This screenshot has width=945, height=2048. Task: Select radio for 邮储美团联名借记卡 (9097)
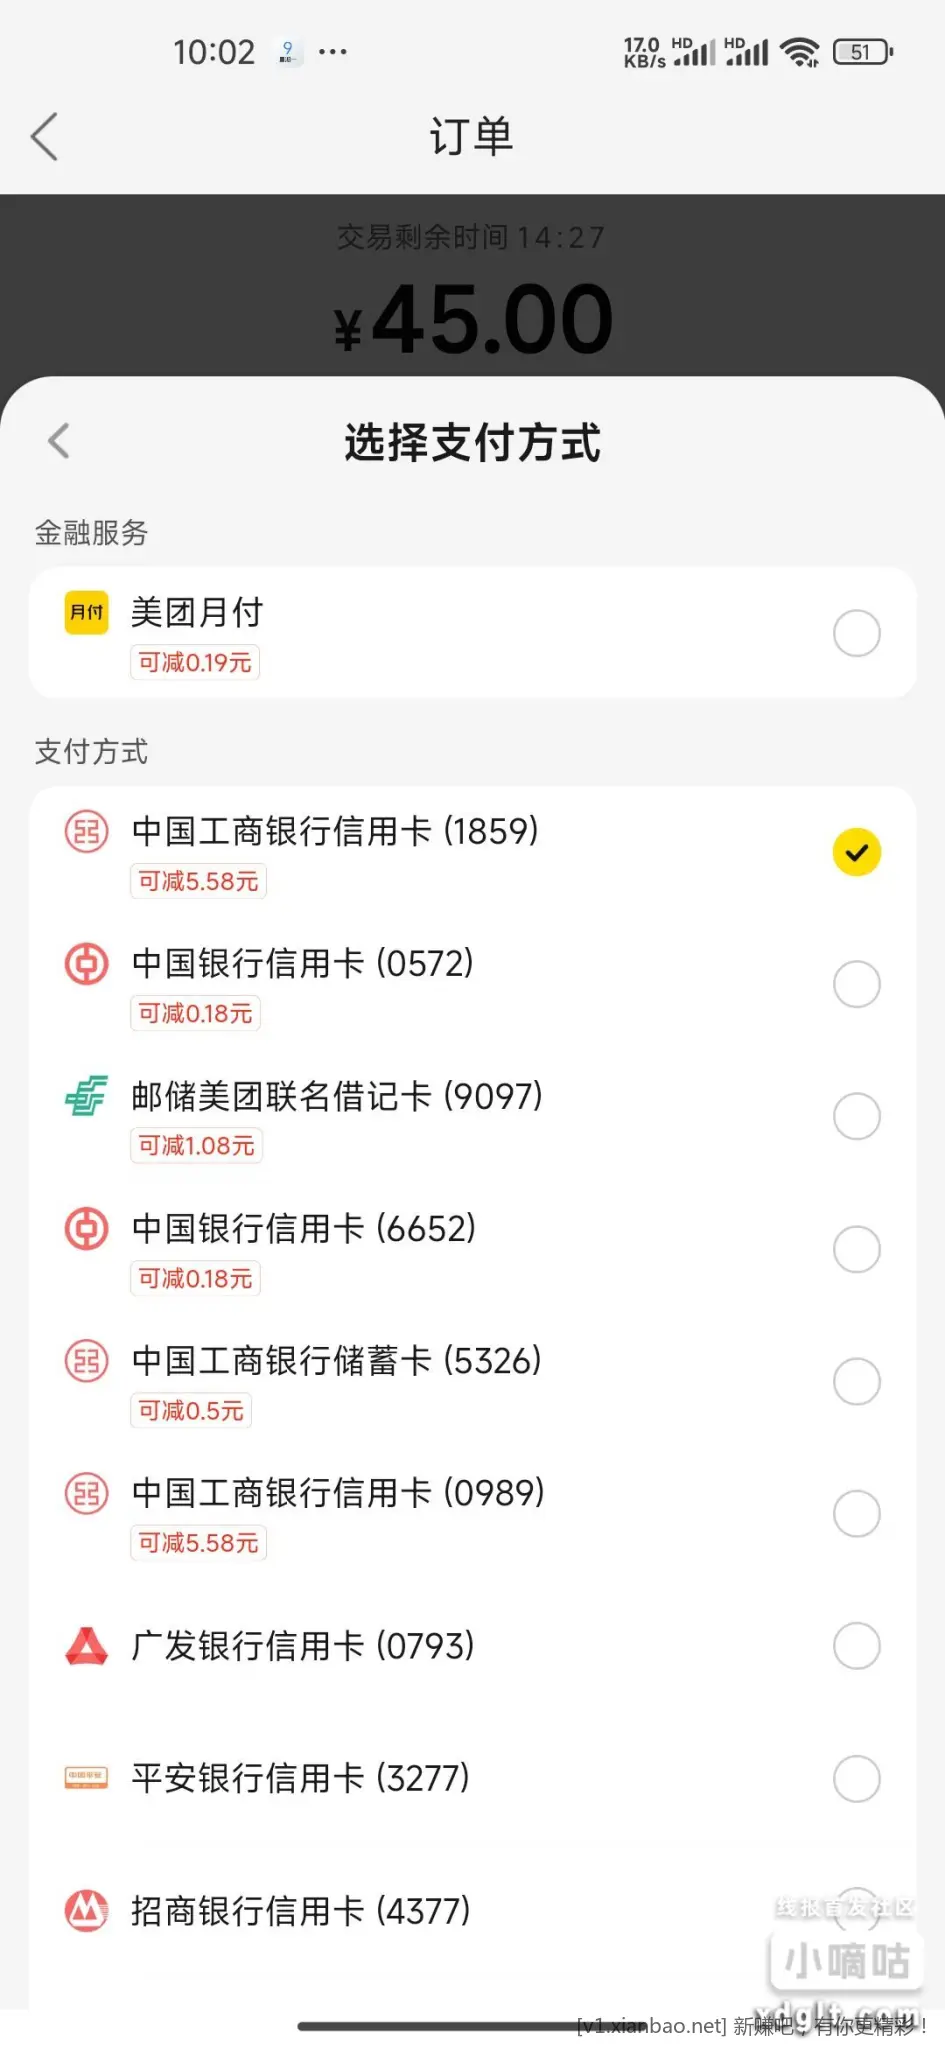coord(856,1117)
